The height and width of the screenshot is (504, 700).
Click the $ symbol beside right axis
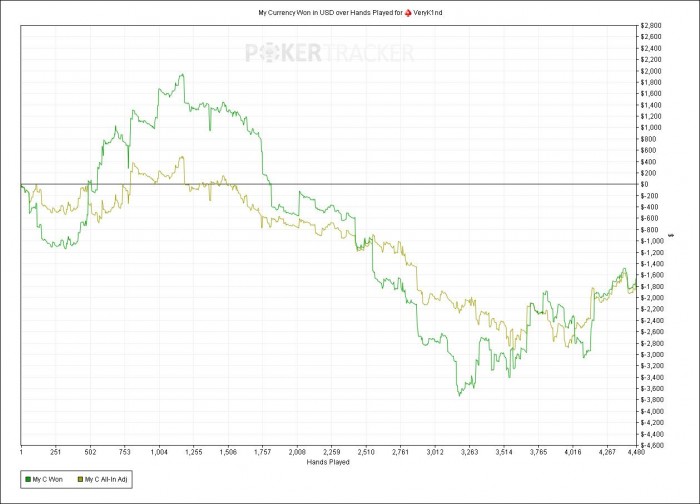click(672, 235)
